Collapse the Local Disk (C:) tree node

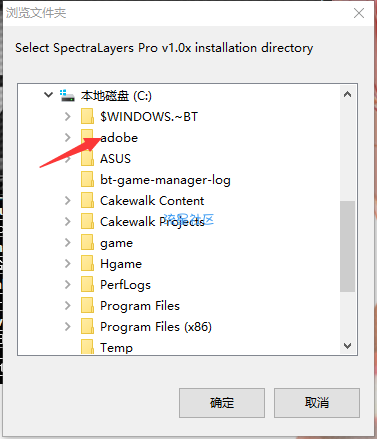[49, 95]
